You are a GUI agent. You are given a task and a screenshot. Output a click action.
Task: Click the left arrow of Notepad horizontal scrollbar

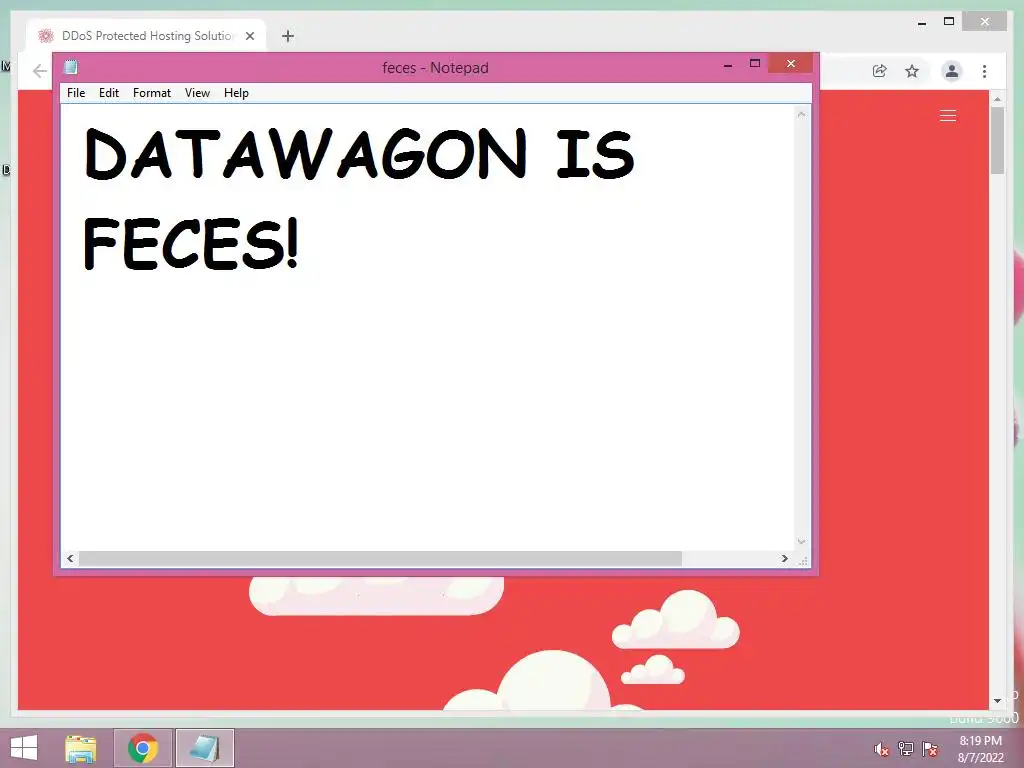click(70, 558)
